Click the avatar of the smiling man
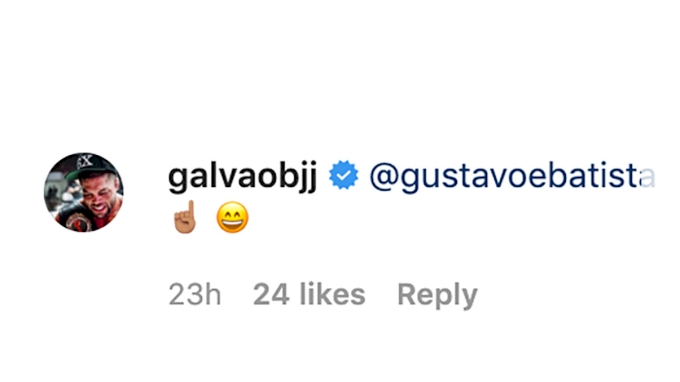Screen dimensions: 680x382 (84, 192)
